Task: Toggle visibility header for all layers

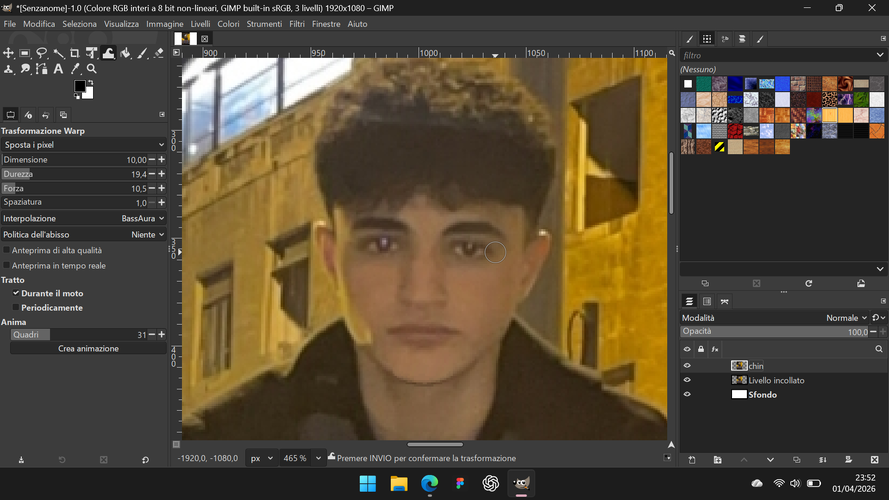Action: 687,349
